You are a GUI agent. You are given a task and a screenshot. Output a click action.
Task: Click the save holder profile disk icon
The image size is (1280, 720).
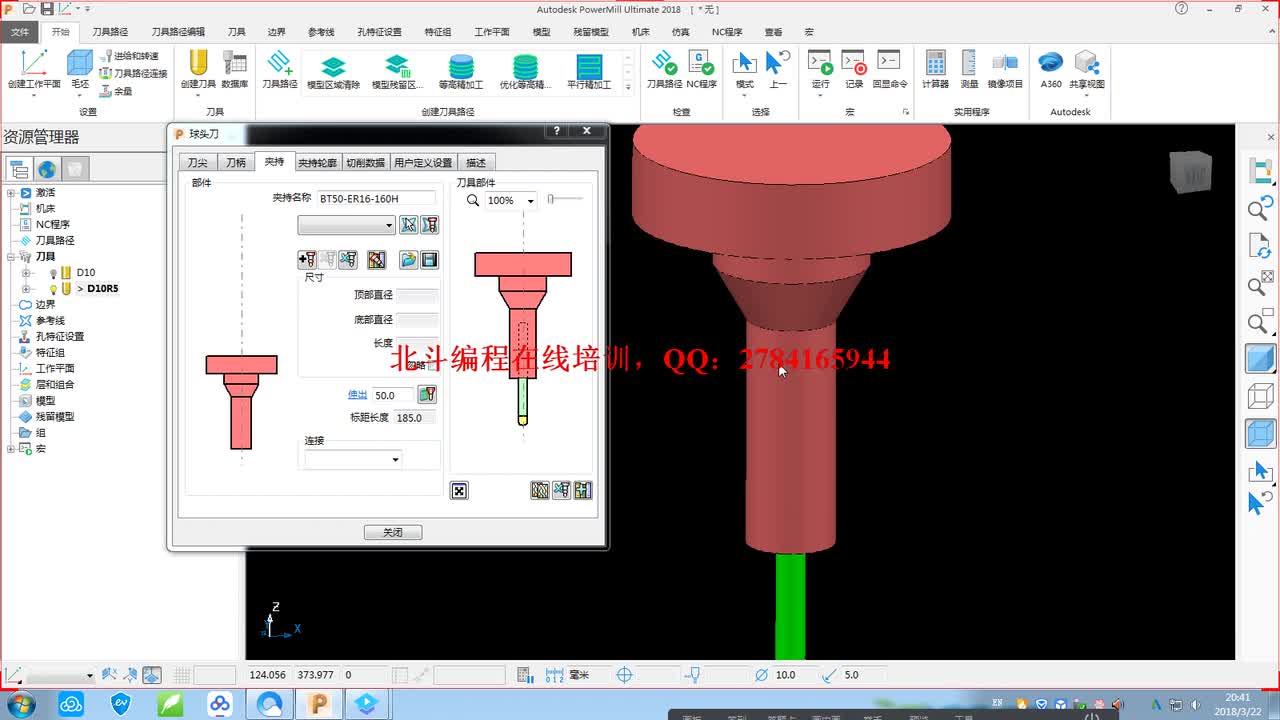(430, 260)
